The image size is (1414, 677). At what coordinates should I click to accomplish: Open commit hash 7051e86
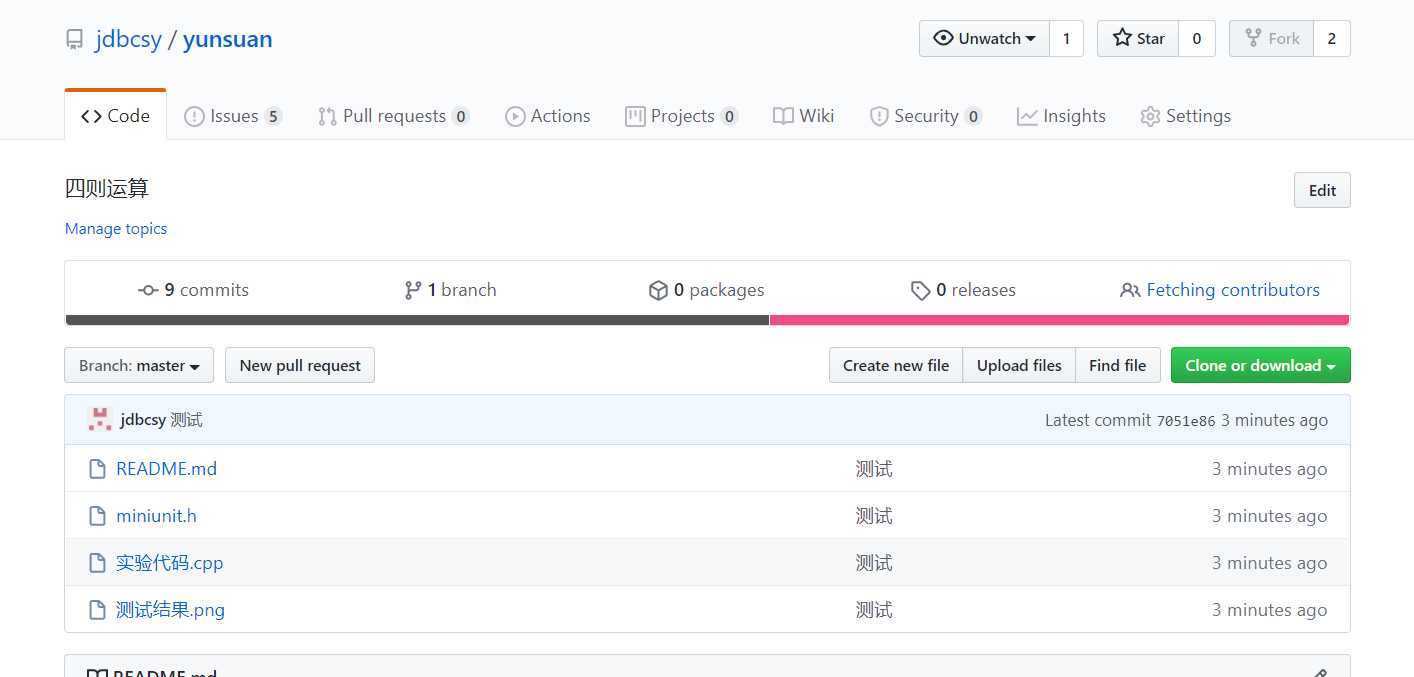click(1186, 421)
